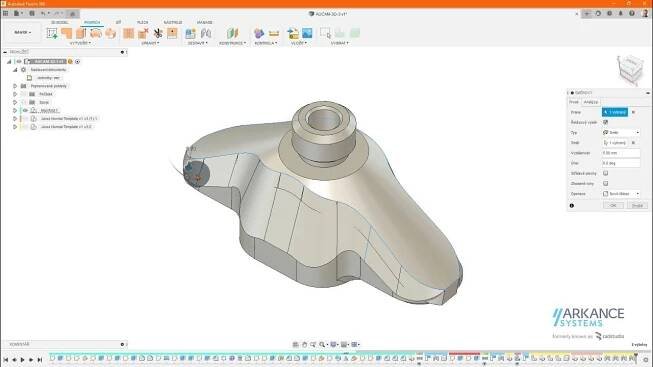
Task: Click the Measure ruler icon in KONTROLA group
Action: pos(274,33)
